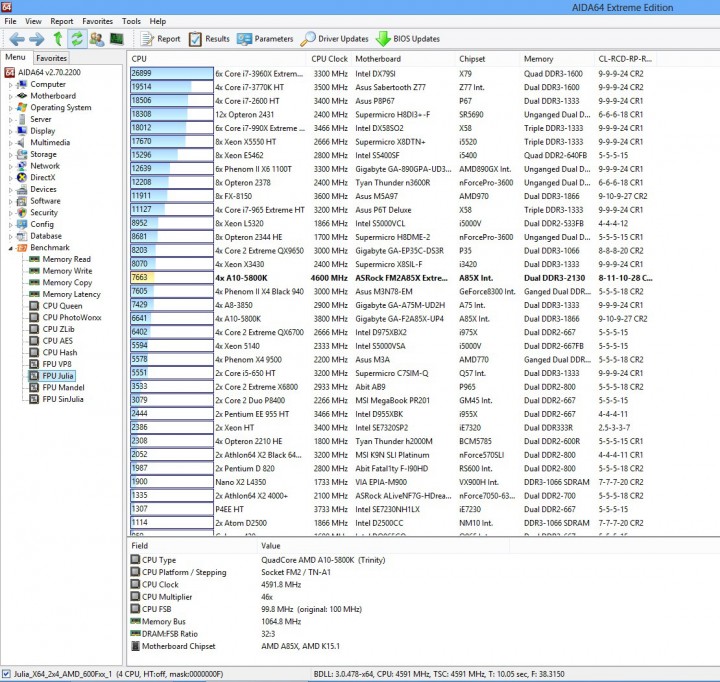This screenshot has width=720, height=682.
Task: Click the Forward arrow toolbar icon
Action: (36, 39)
